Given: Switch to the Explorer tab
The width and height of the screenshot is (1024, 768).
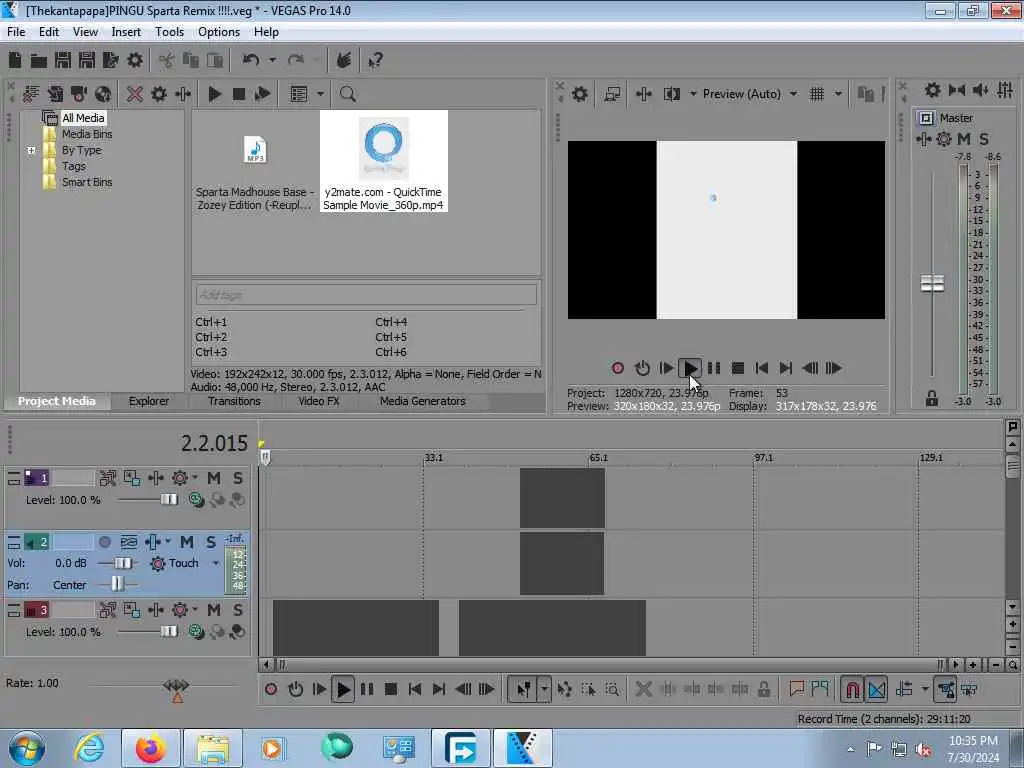Looking at the screenshot, I should pyautogui.click(x=148, y=401).
